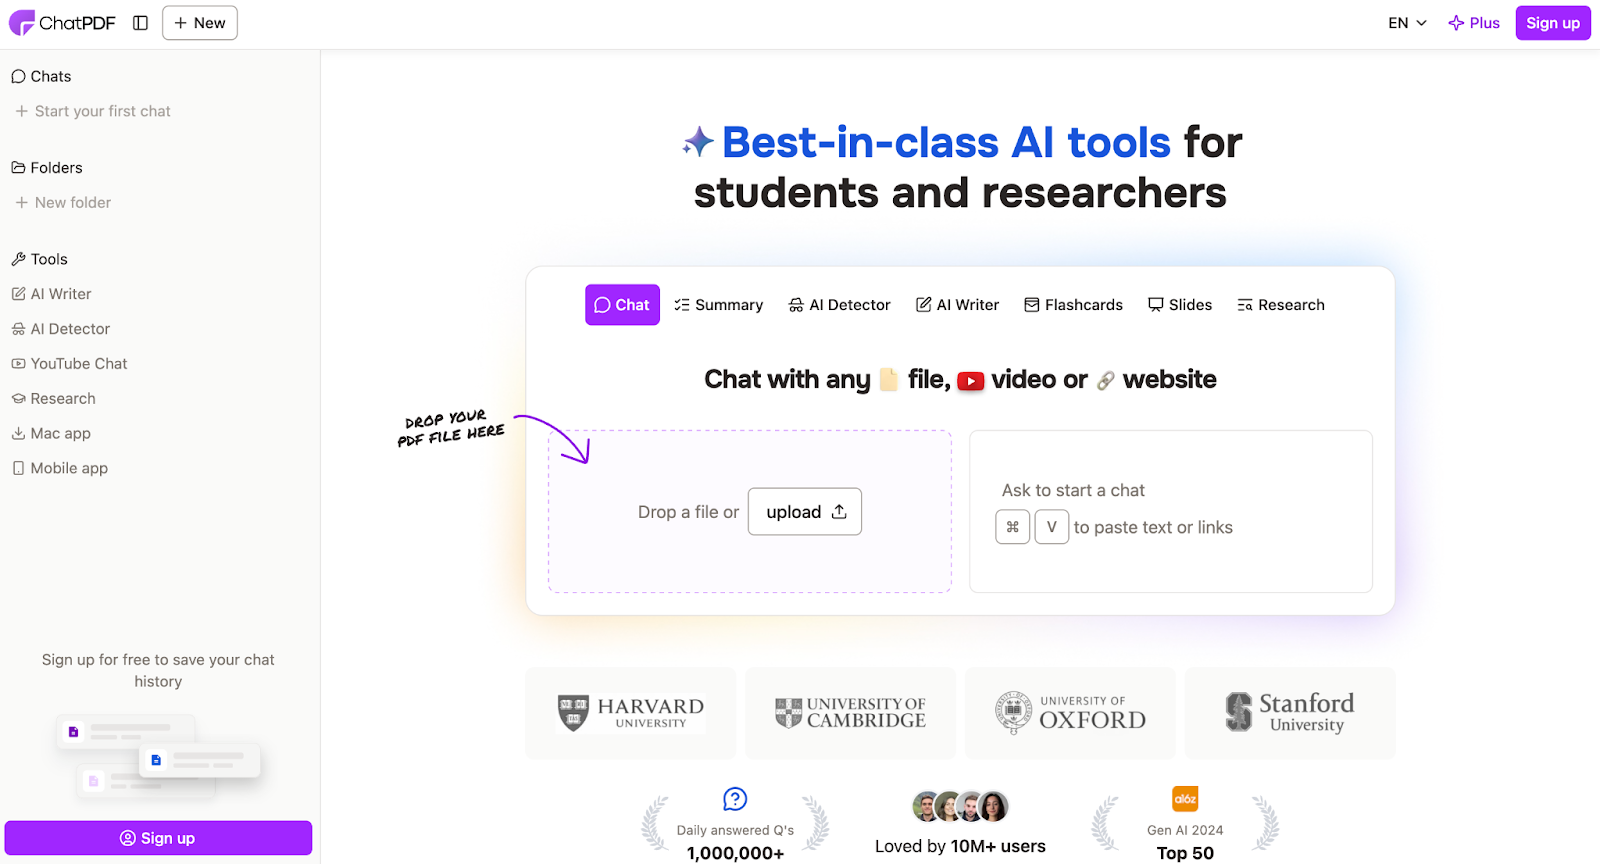Select the AI Detector tab in card

(839, 305)
